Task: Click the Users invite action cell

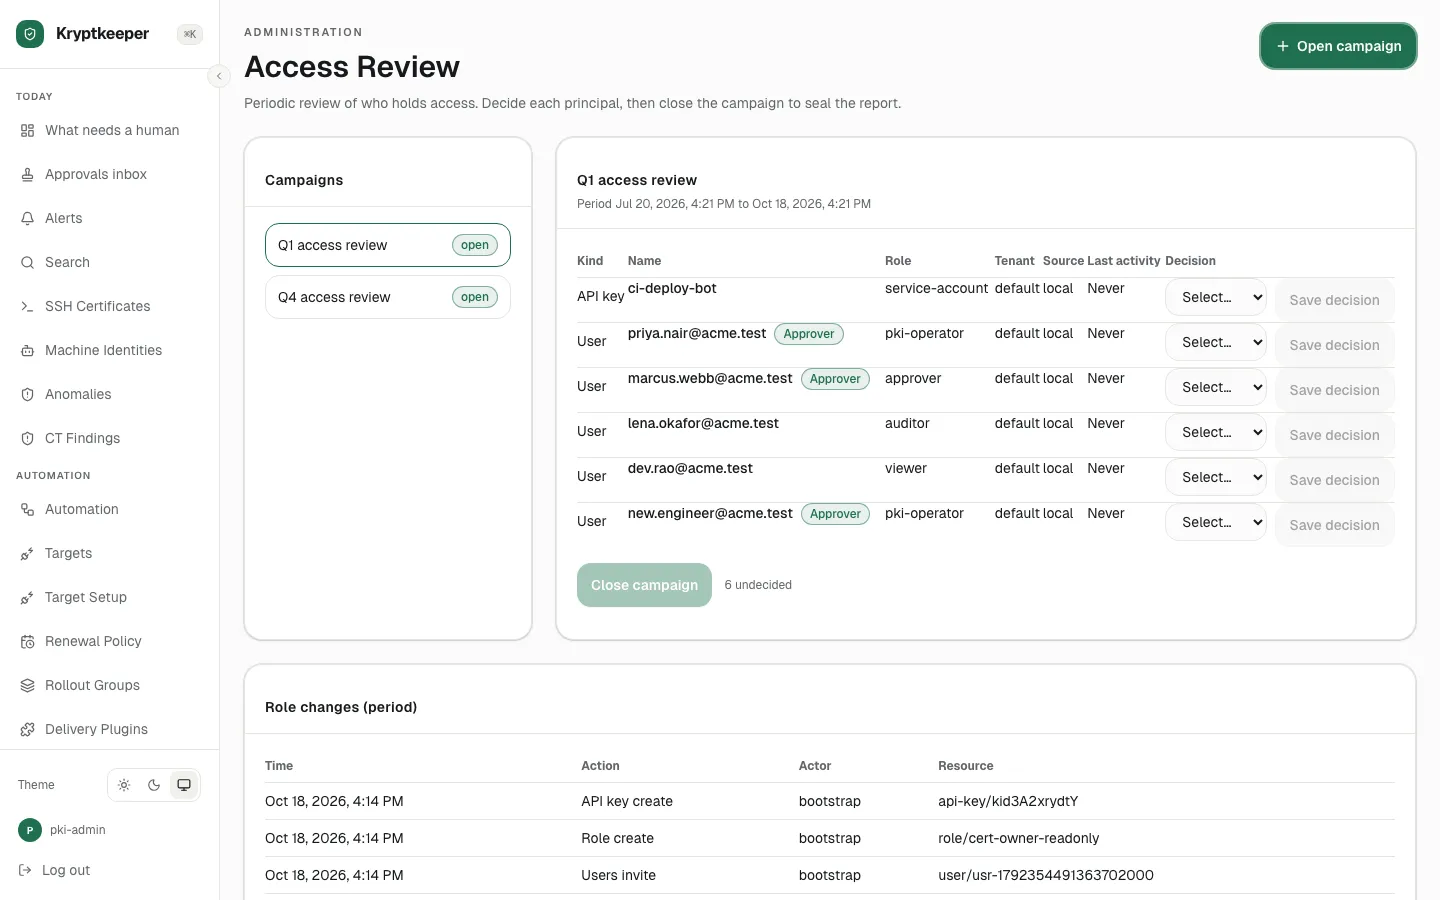Action: pos(618,875)
